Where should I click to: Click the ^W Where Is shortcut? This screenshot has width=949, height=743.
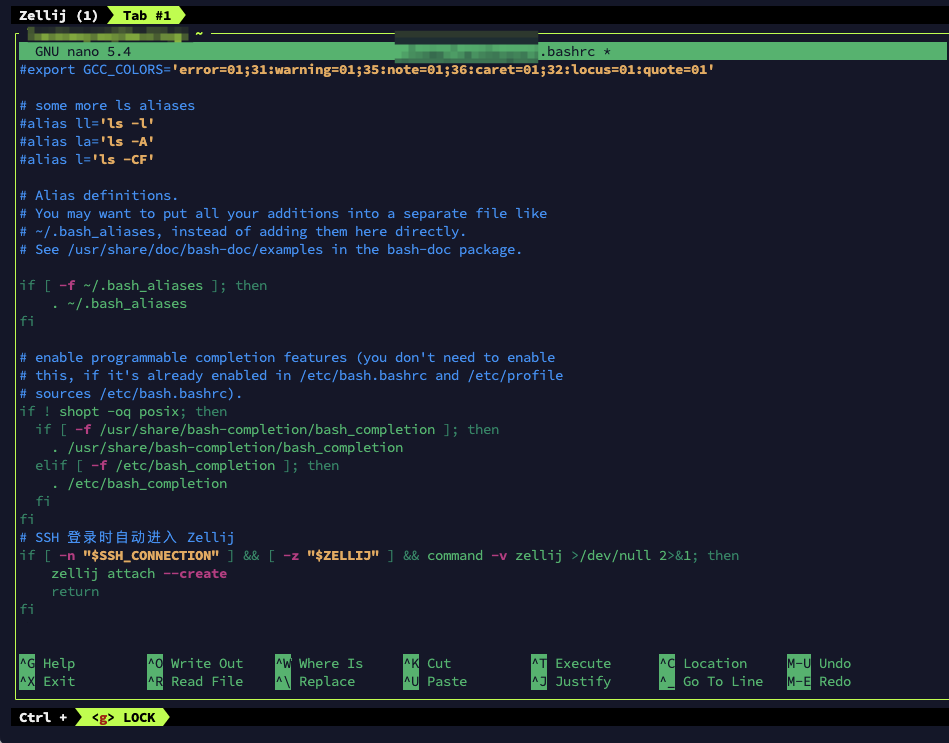319,663
